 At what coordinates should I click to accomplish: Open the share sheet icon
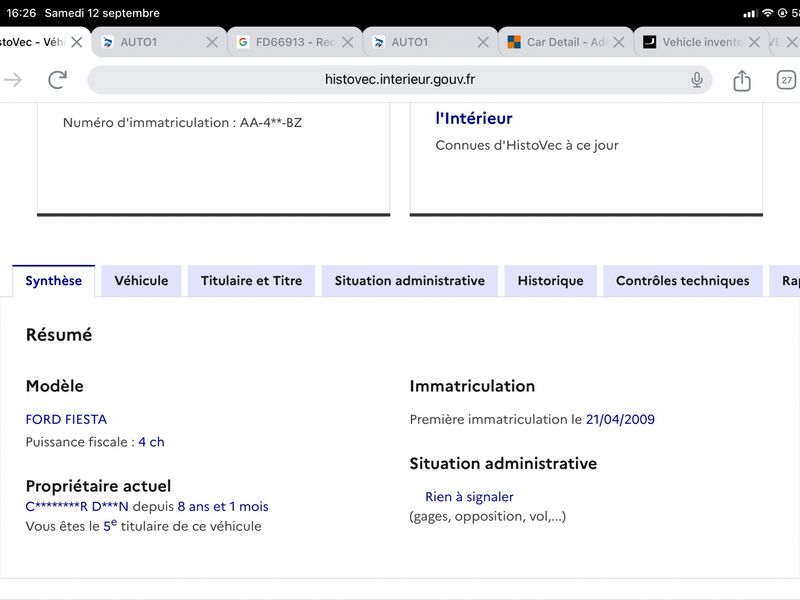click(x=742, y=80)
